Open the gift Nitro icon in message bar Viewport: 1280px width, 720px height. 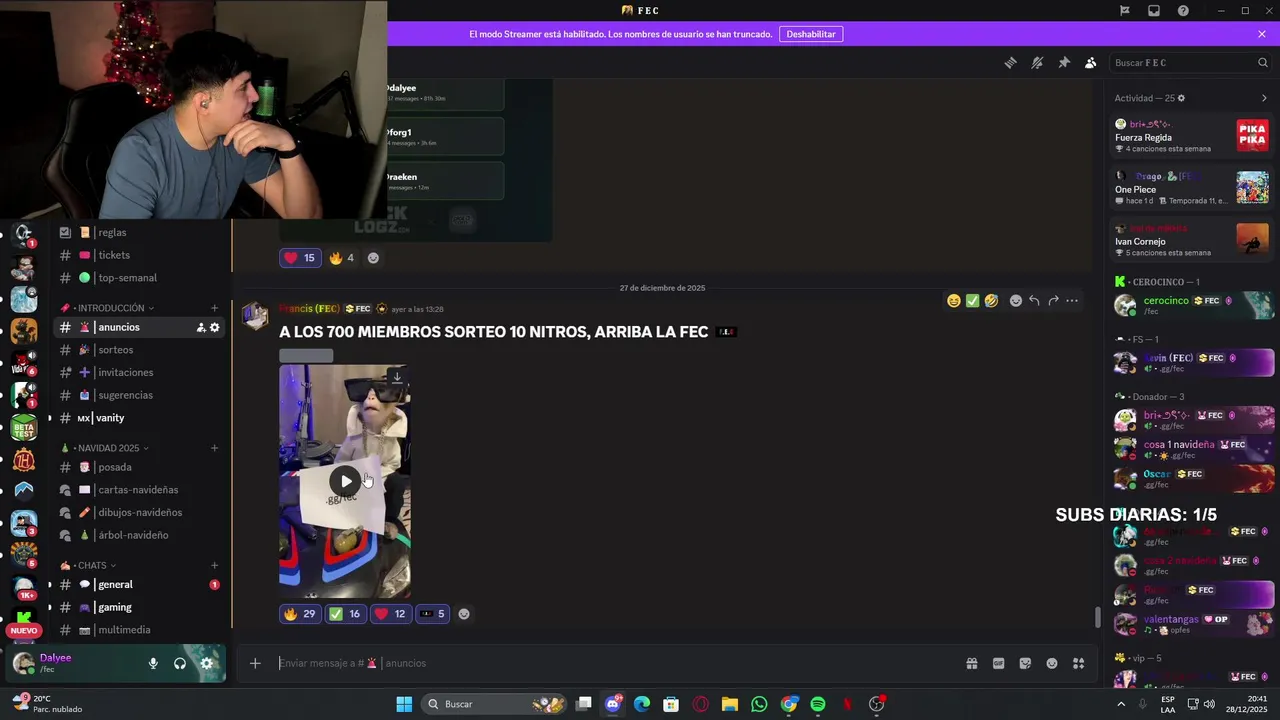[x=971, y=663]
